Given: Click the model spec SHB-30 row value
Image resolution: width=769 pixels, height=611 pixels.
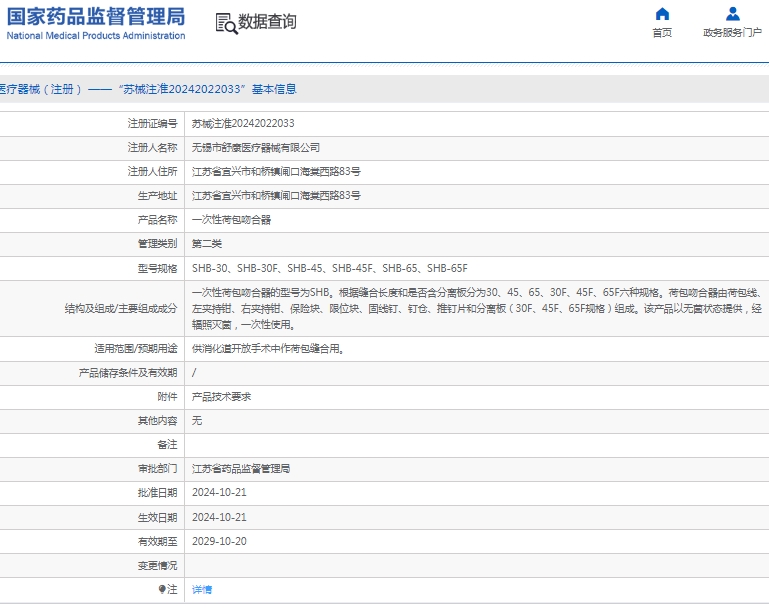Looking at the screenshot, I should point(329,268).
